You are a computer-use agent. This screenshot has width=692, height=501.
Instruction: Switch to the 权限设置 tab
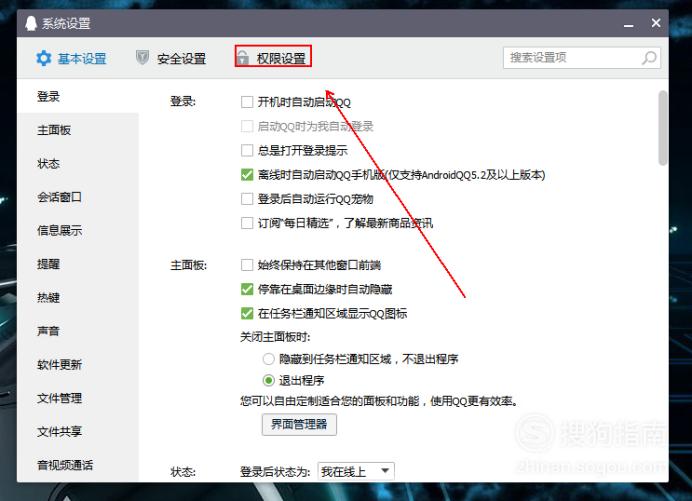coord(273,57)
